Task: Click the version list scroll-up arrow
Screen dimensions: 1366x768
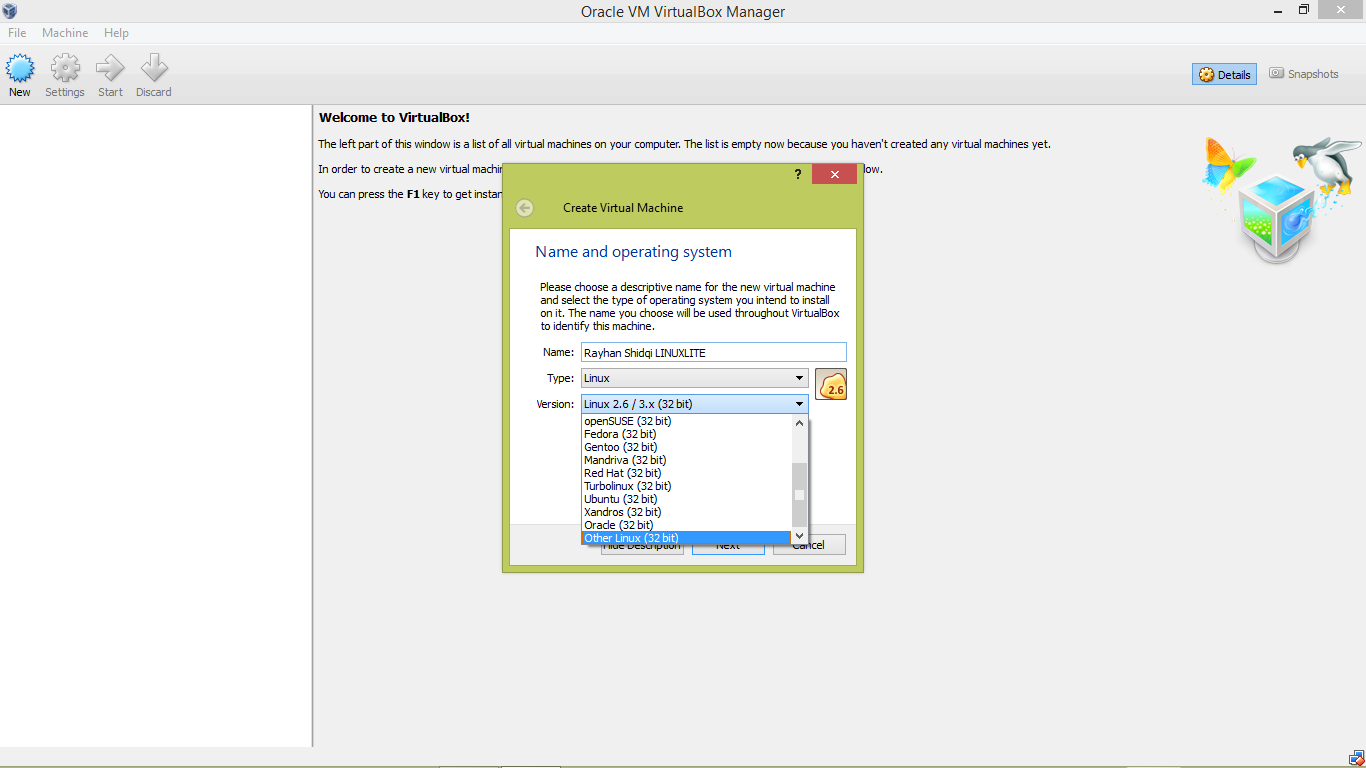Action: pos(799,423)
